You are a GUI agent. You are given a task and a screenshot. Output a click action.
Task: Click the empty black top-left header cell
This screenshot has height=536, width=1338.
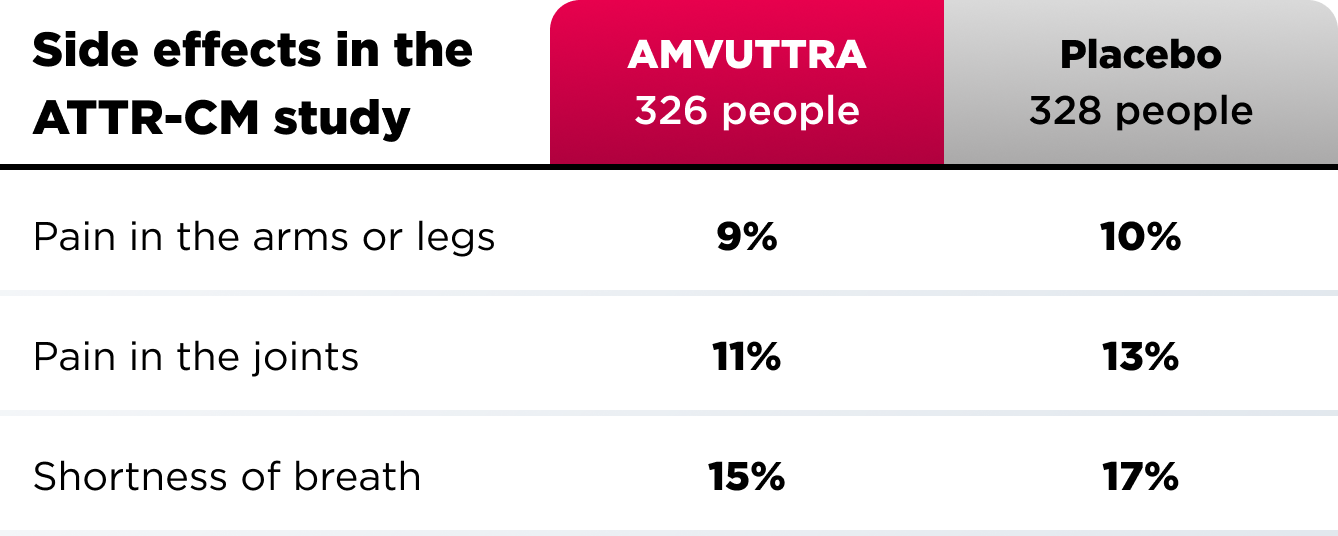(274, 85)
